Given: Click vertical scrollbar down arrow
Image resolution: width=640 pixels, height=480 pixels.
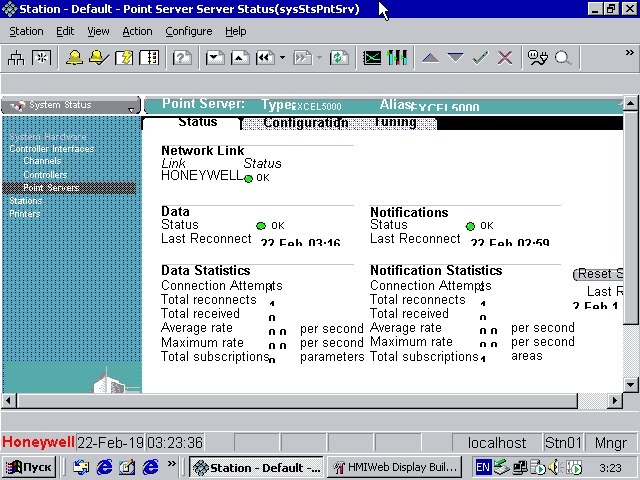Looking at the screenshot, I should [630, 384].
